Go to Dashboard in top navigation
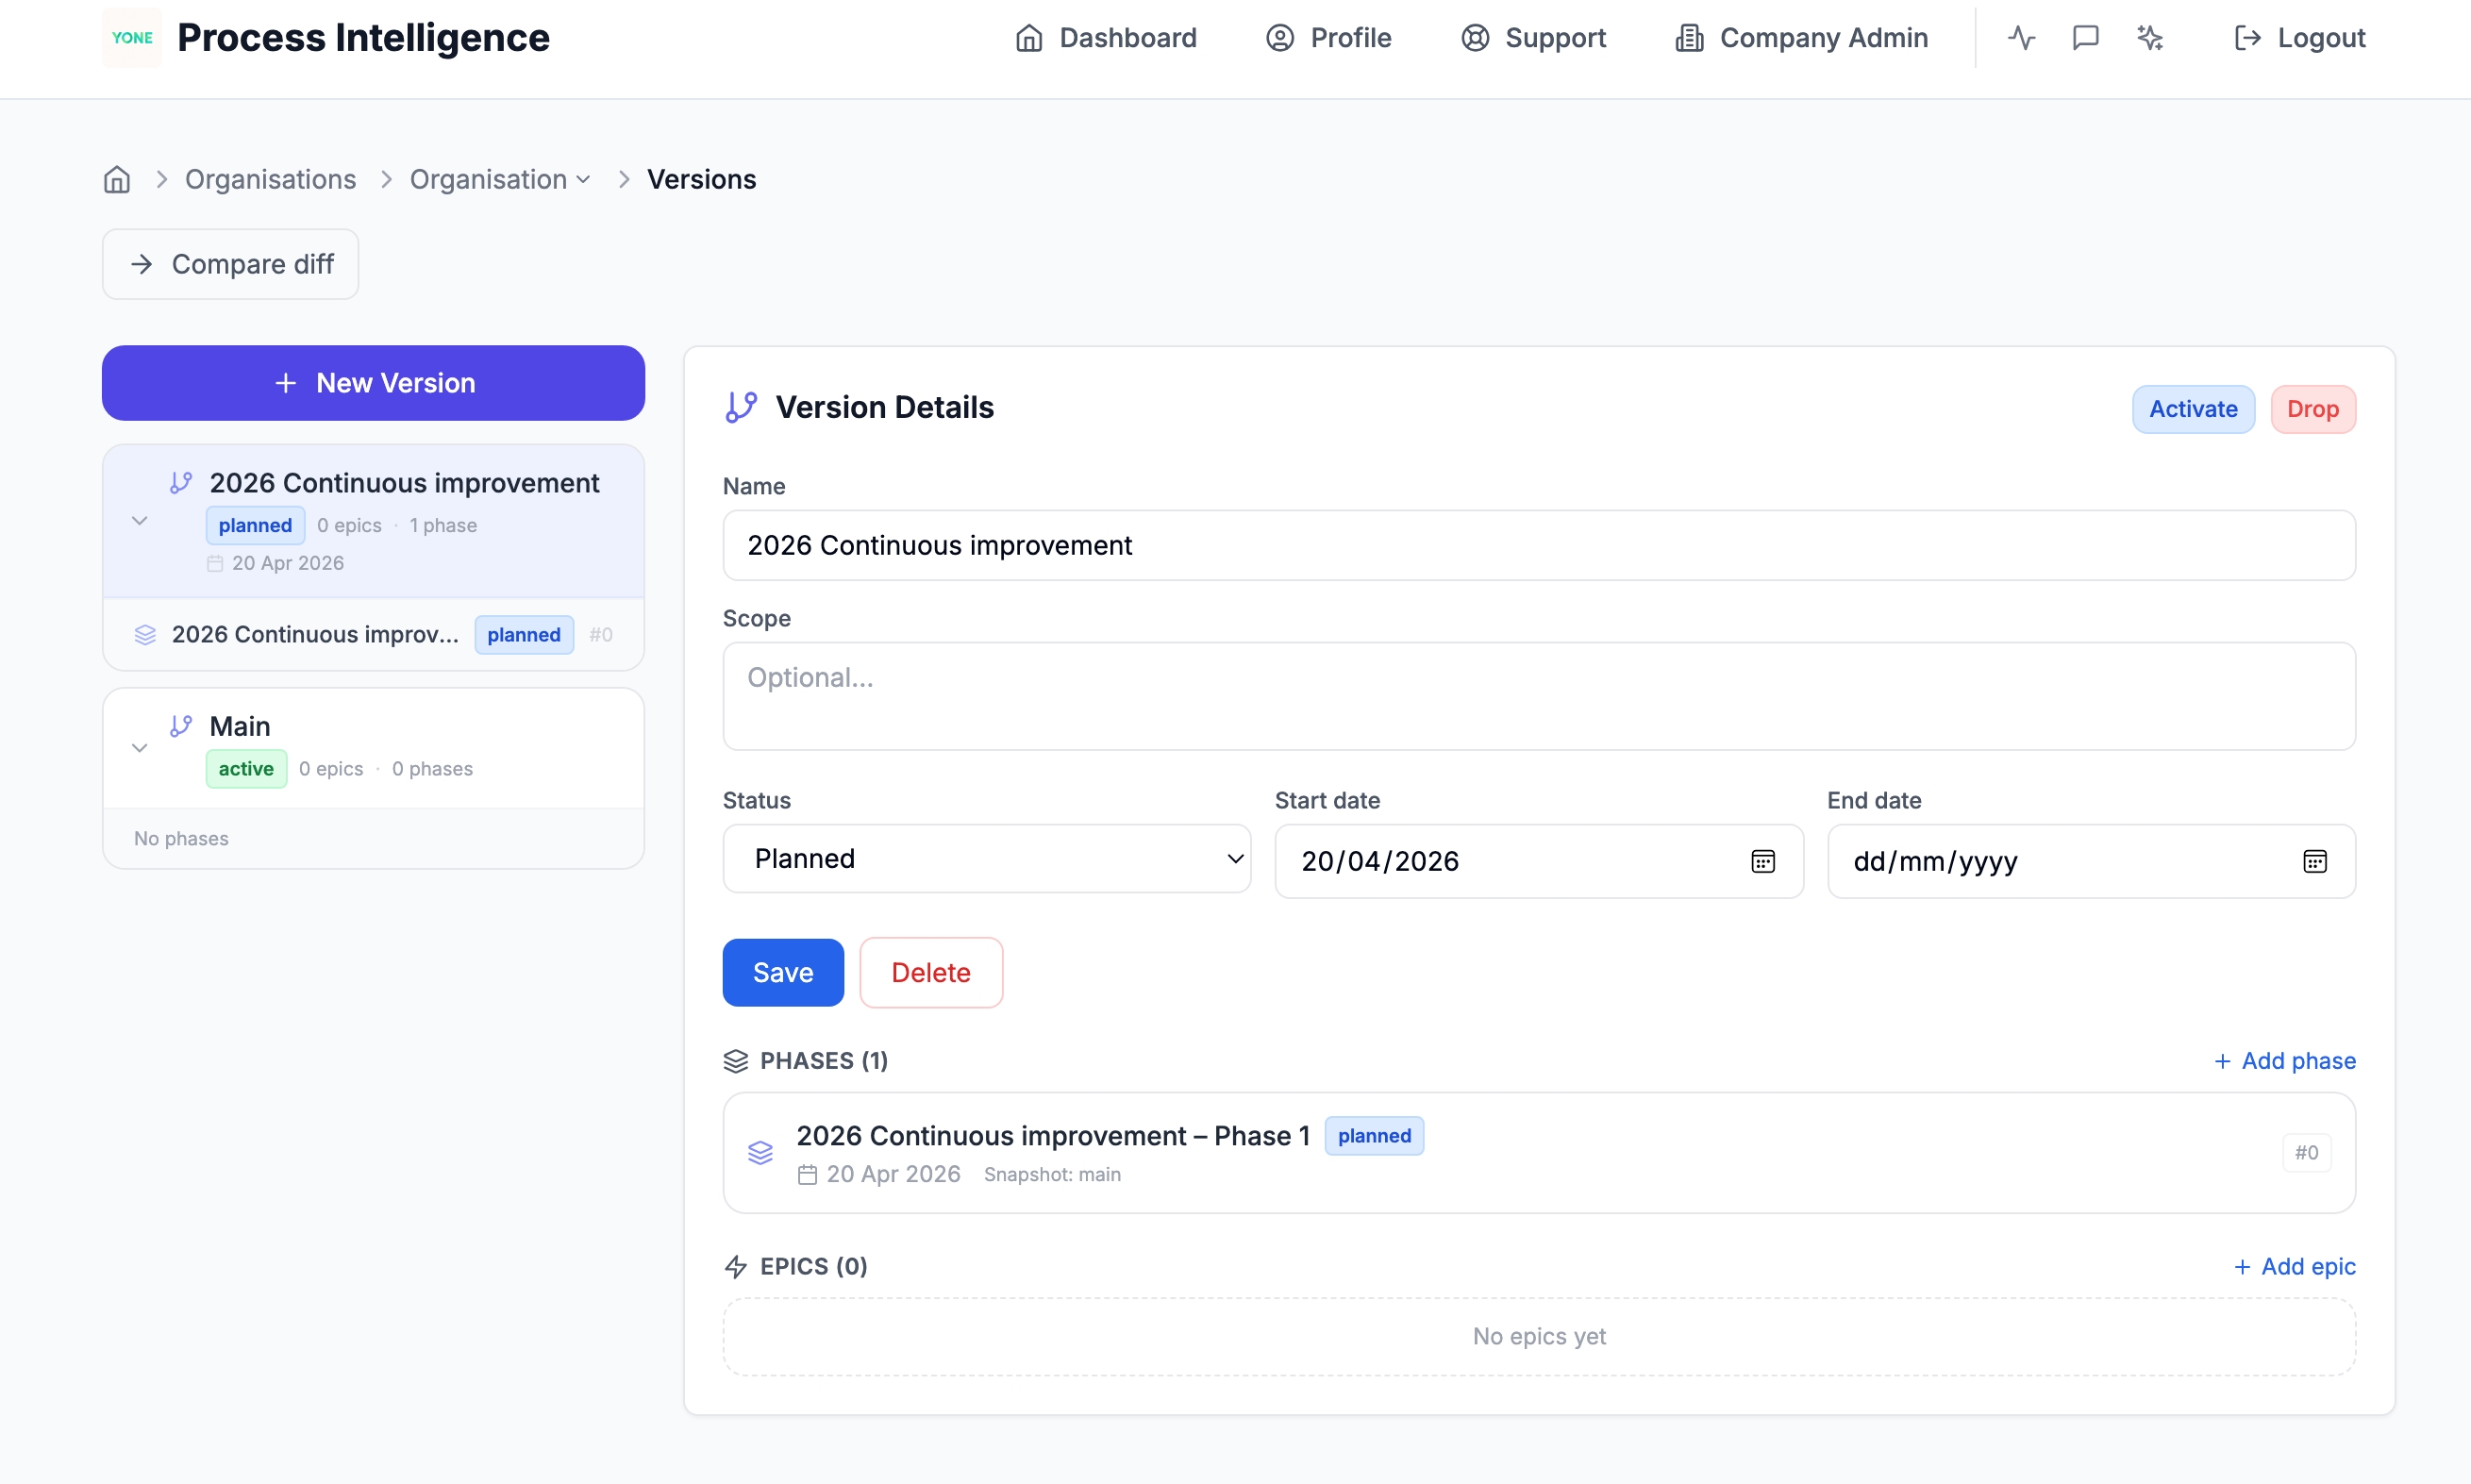The height and width of the screenshot is (1484, 2471). click(x=1106, y=38)
